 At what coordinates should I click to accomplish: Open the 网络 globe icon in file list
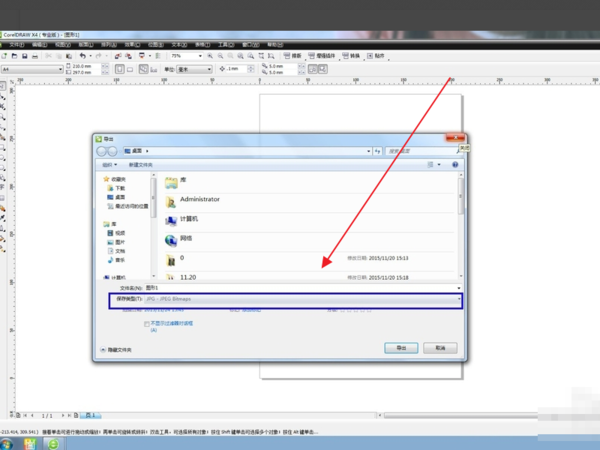coord(171,240)
